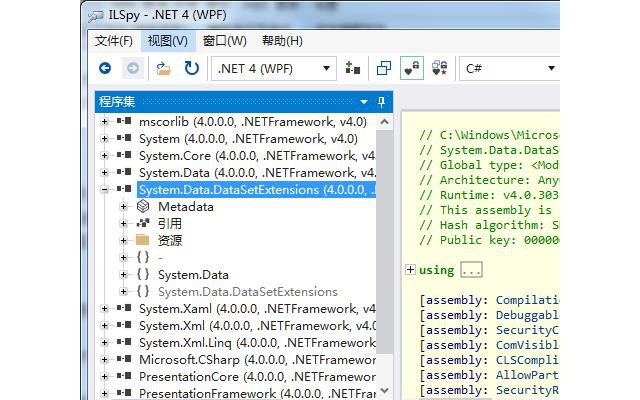640x400 pixels.
Task: Expand the 资源 resources node
Action: coord(123,240)
